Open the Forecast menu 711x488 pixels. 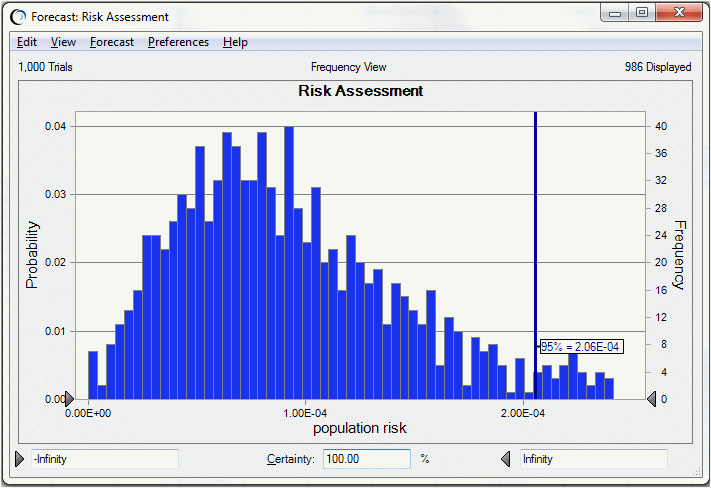[x=112, y=42]
